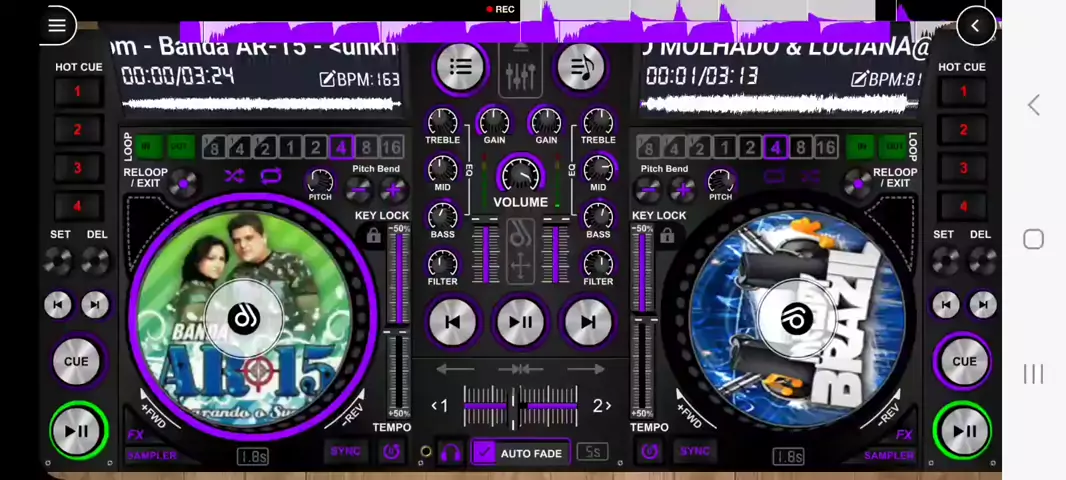Open the track list icon in center panel
This screenshot has height=480, width=1066.
click(x=460, y=67)
